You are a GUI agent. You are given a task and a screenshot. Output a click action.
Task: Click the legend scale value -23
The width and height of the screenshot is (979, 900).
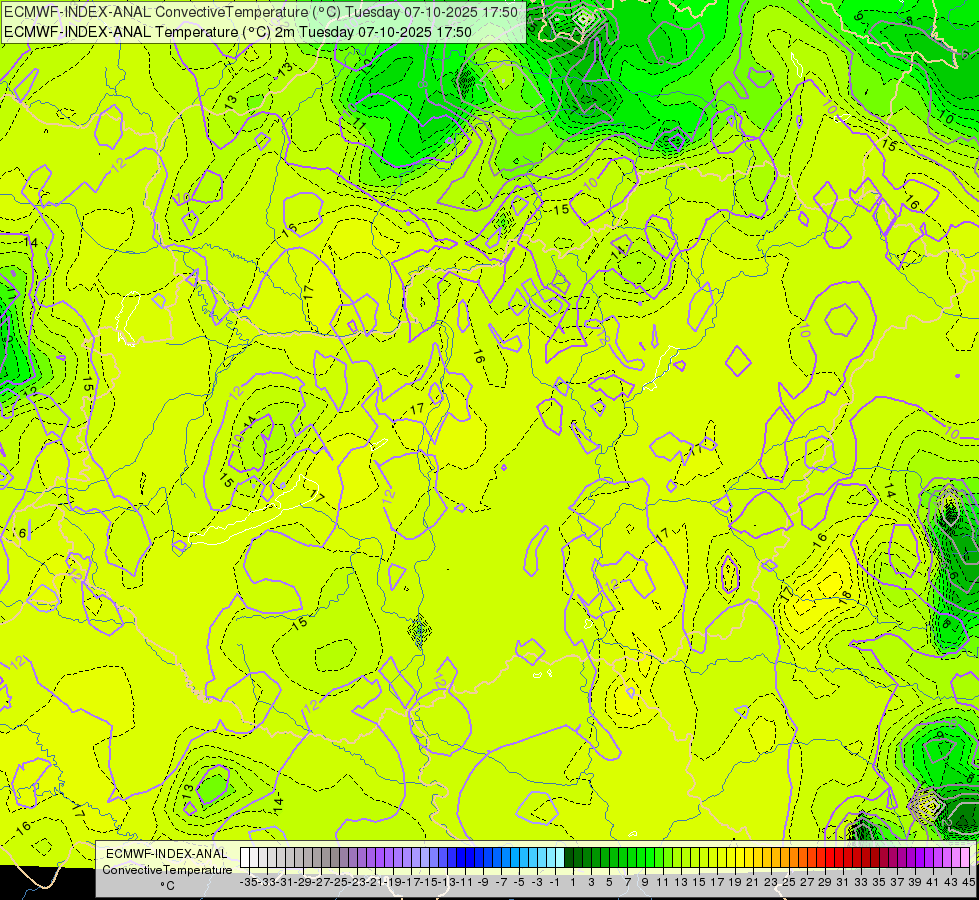(358, 883)
